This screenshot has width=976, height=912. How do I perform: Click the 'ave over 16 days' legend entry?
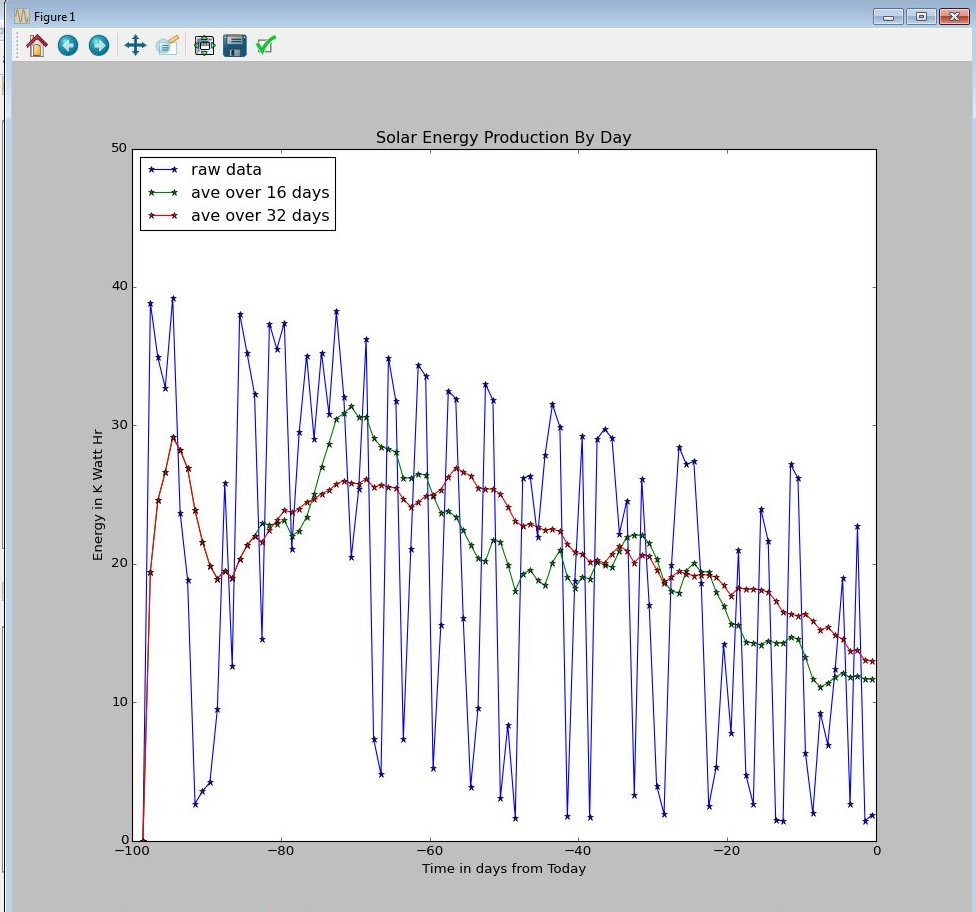point(260,192)
